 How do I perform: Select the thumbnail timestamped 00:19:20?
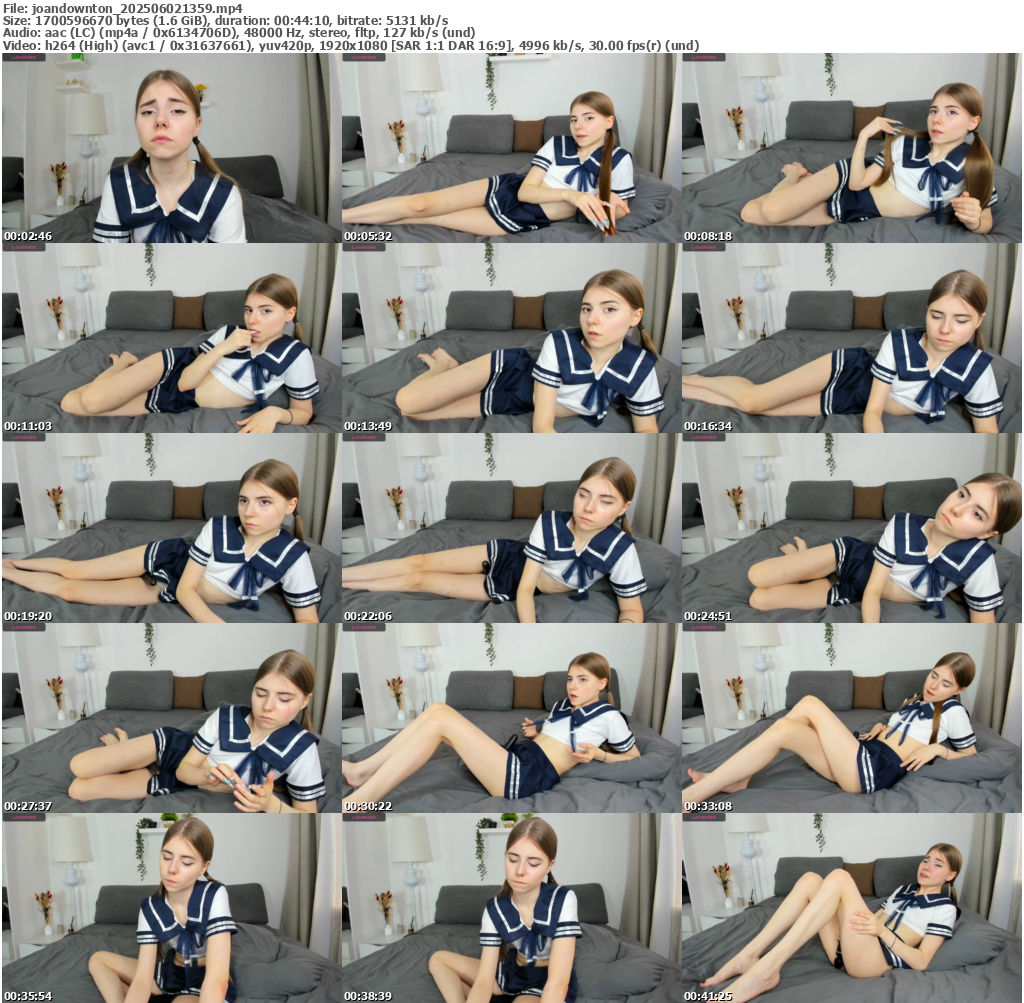(171, 528)
